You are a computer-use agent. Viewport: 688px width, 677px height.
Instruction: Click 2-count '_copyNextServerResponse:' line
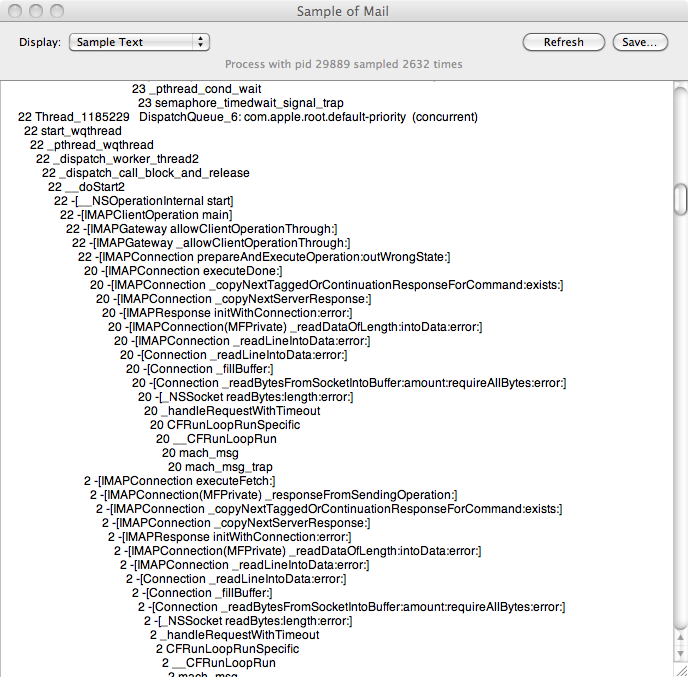236,523
